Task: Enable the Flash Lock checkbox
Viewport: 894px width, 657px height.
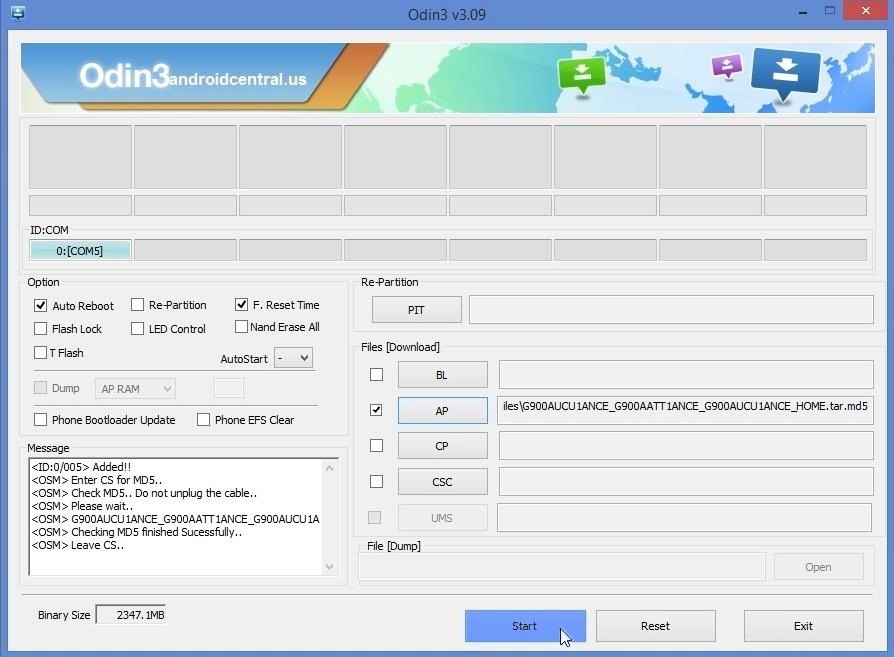Action: click(x=40, y=328)
